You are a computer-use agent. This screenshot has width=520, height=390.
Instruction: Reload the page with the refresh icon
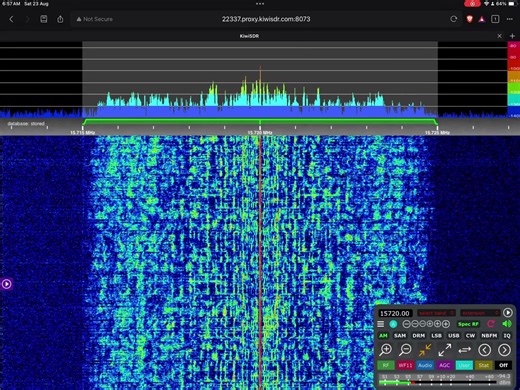coord(454,19)
